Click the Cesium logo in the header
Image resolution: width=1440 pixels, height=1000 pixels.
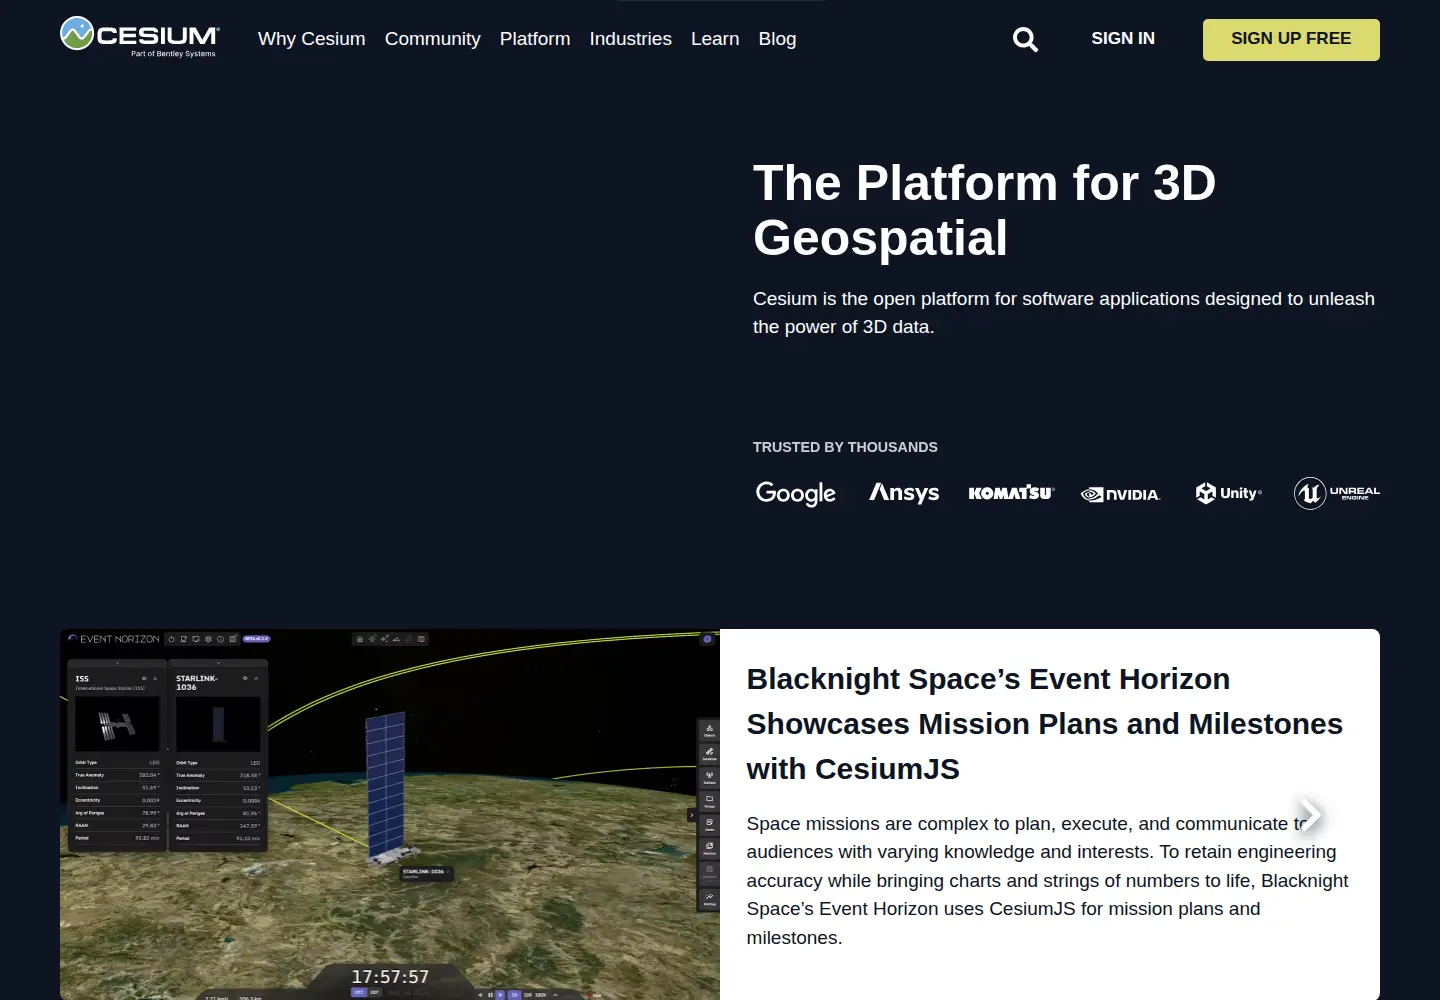[x=140, y=37]
